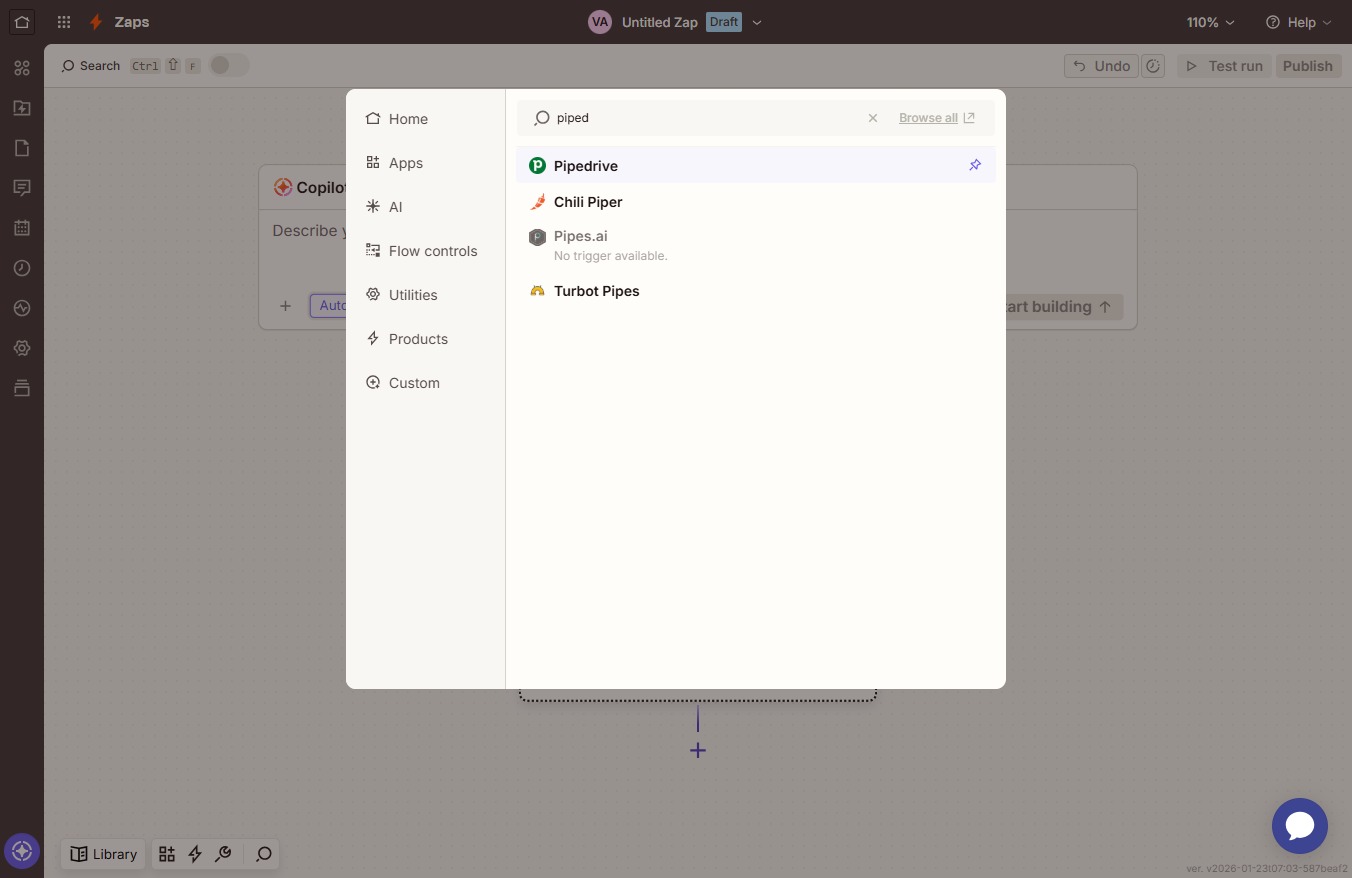Screen dimensions: 1352x878
Task: Choose Pipes.ai from the search results
Action: point(756,245)
